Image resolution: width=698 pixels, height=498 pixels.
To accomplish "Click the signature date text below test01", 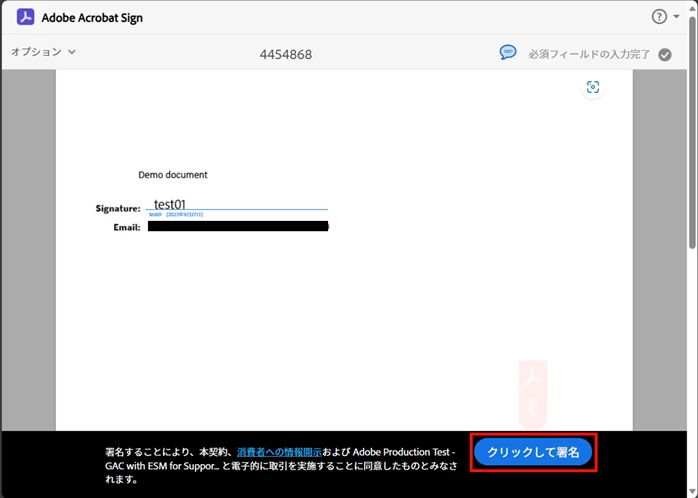I will 176,215.
